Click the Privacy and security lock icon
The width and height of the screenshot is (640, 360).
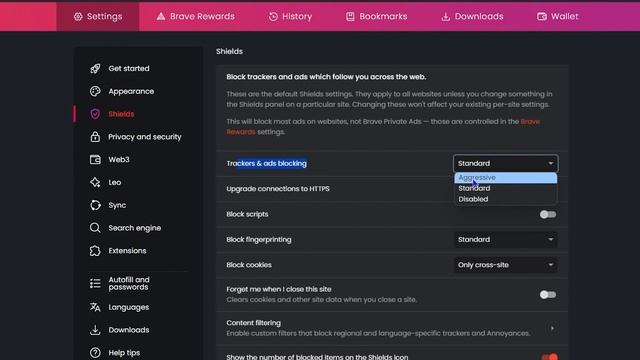[95, 137]
